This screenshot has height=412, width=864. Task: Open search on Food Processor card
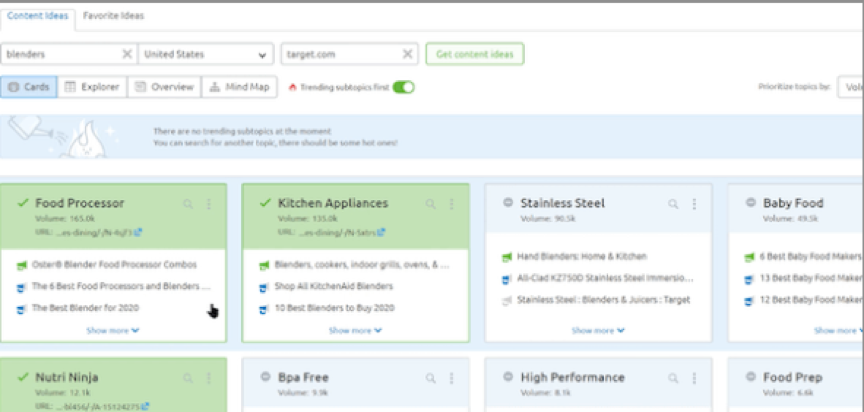188,204
